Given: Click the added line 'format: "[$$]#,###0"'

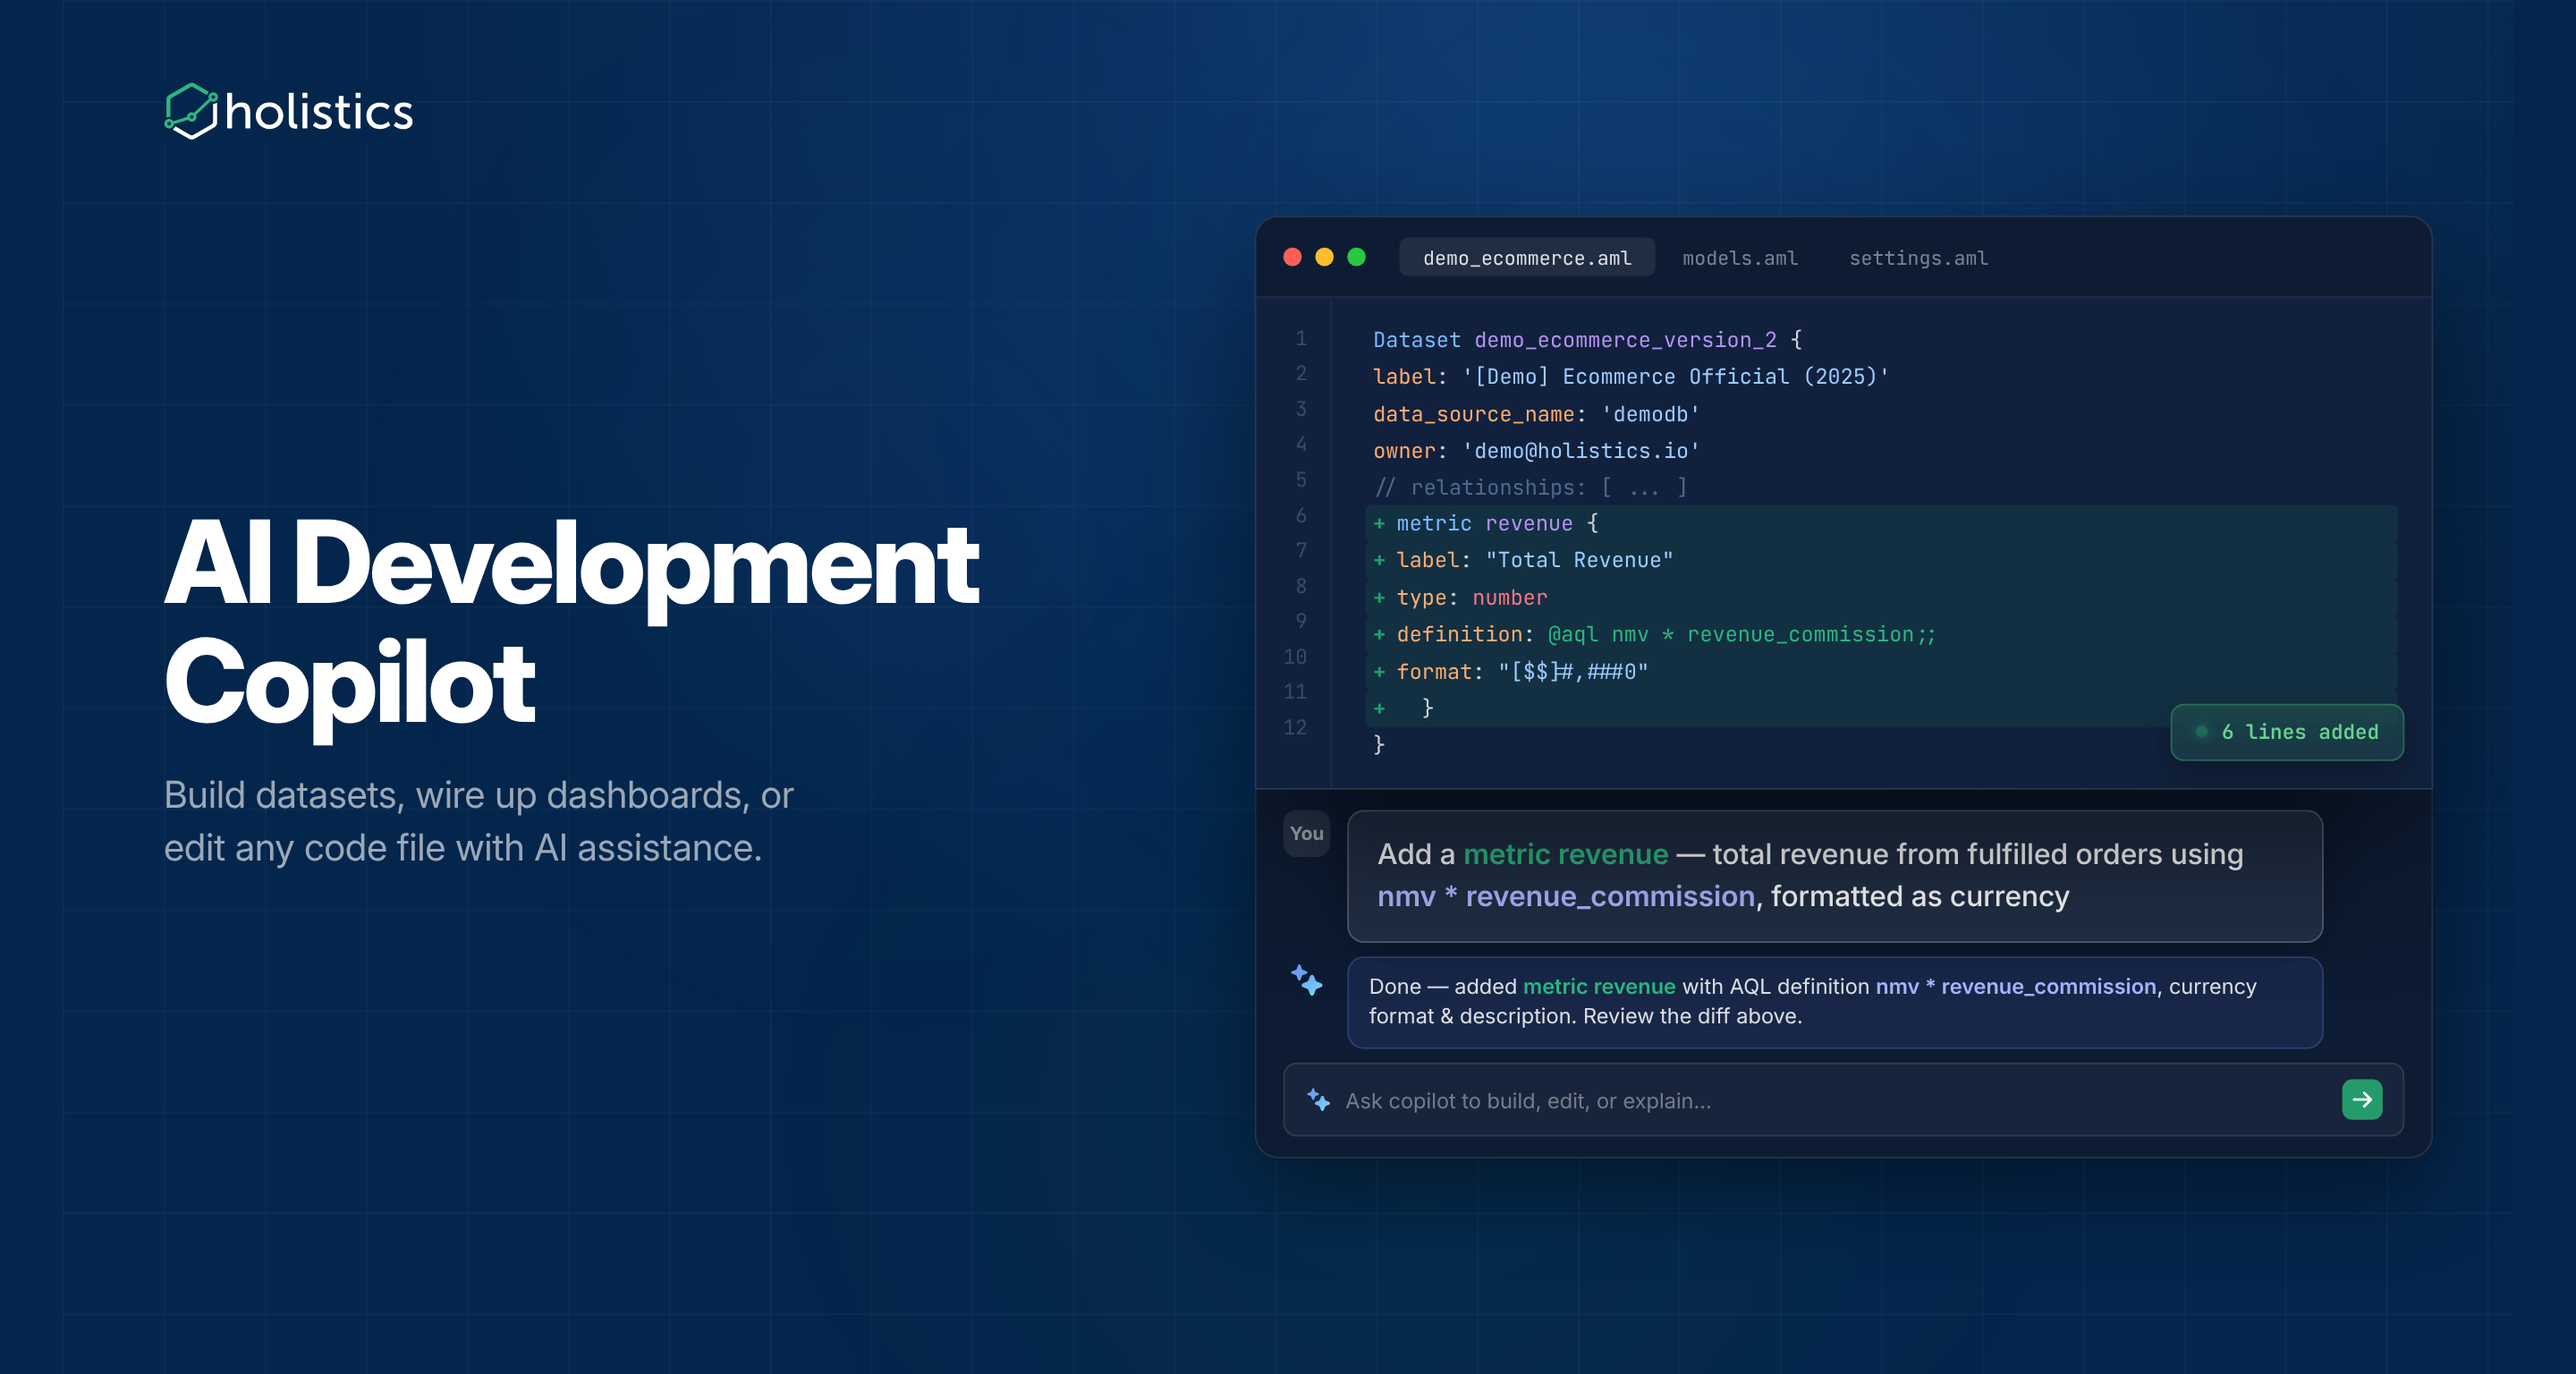Looking at the screenshot, I should tap(1881, 672).
